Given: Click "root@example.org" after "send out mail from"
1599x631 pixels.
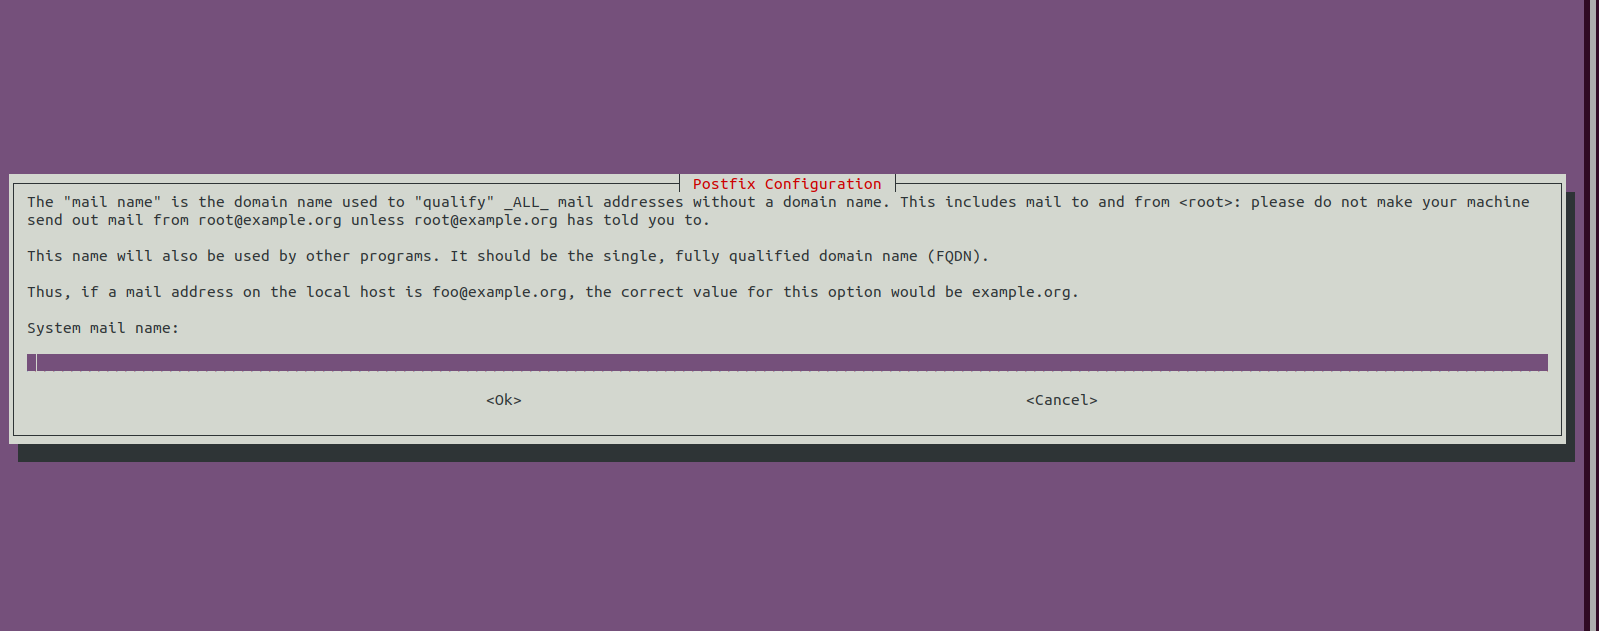Looking at the screenshot, I should point(270,220).
